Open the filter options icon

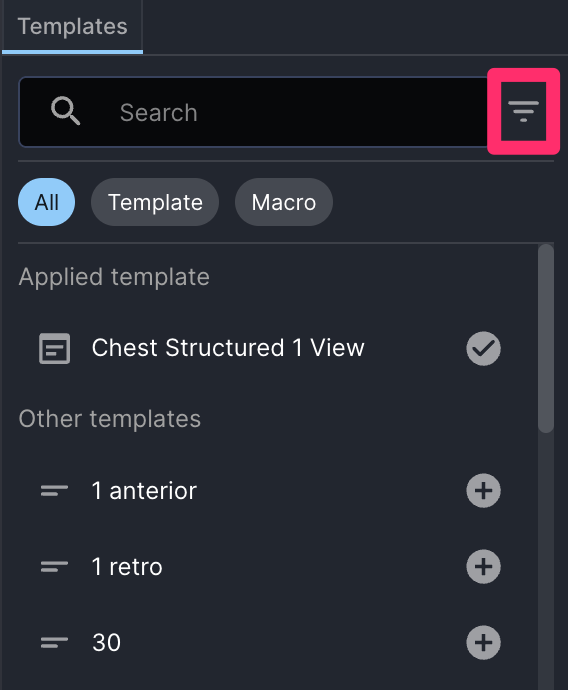[x=523, y=111]
